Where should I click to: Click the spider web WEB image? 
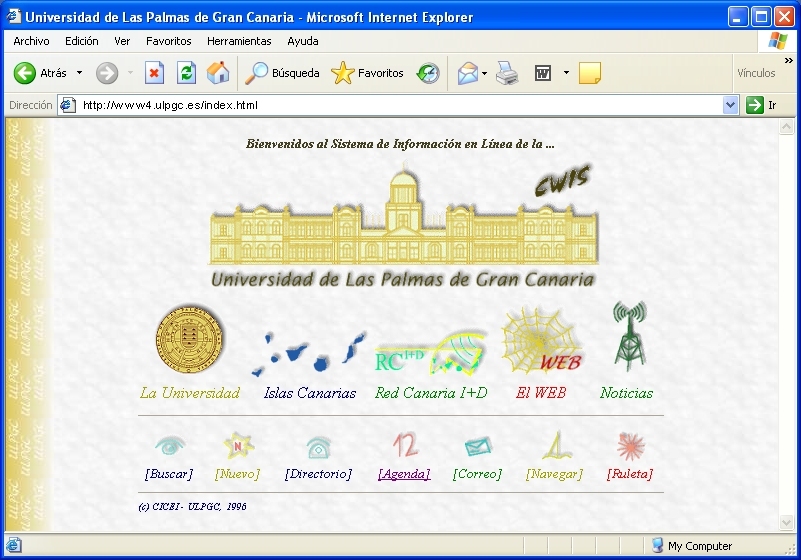(x=541, y=340)
